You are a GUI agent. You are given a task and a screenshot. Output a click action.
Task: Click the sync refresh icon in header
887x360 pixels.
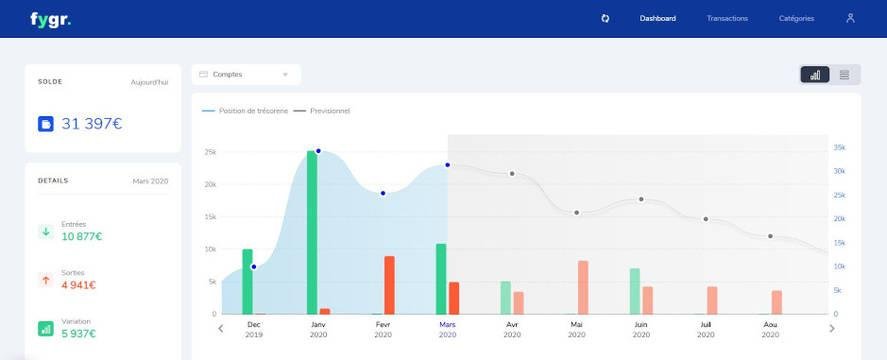(x=605, y=19)
